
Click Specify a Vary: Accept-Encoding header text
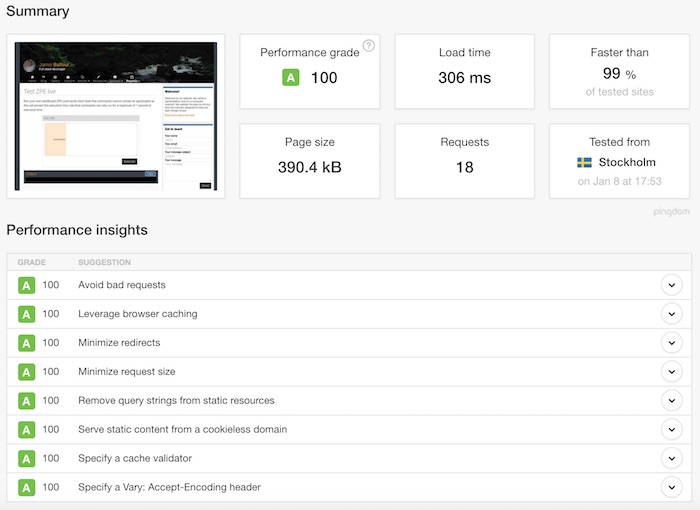(169, 487)
